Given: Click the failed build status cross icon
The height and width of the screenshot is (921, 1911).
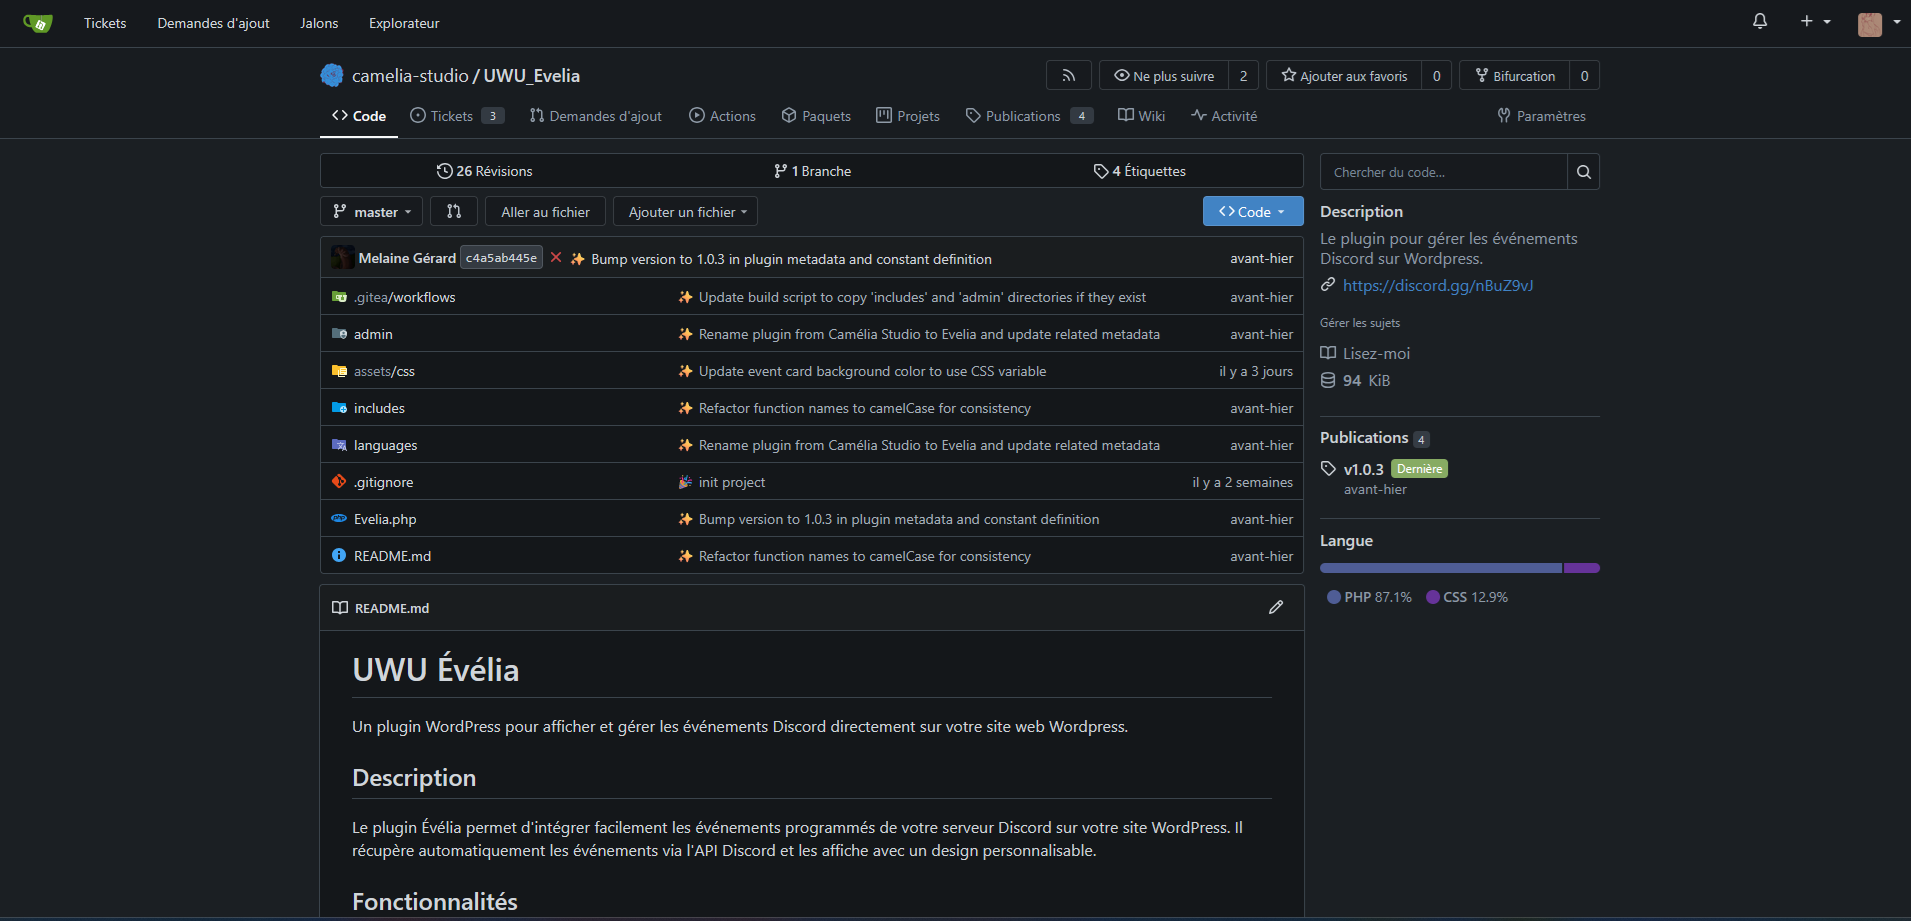Looking at the screenshot, I should pyautogui.click(x=556, y=258).
